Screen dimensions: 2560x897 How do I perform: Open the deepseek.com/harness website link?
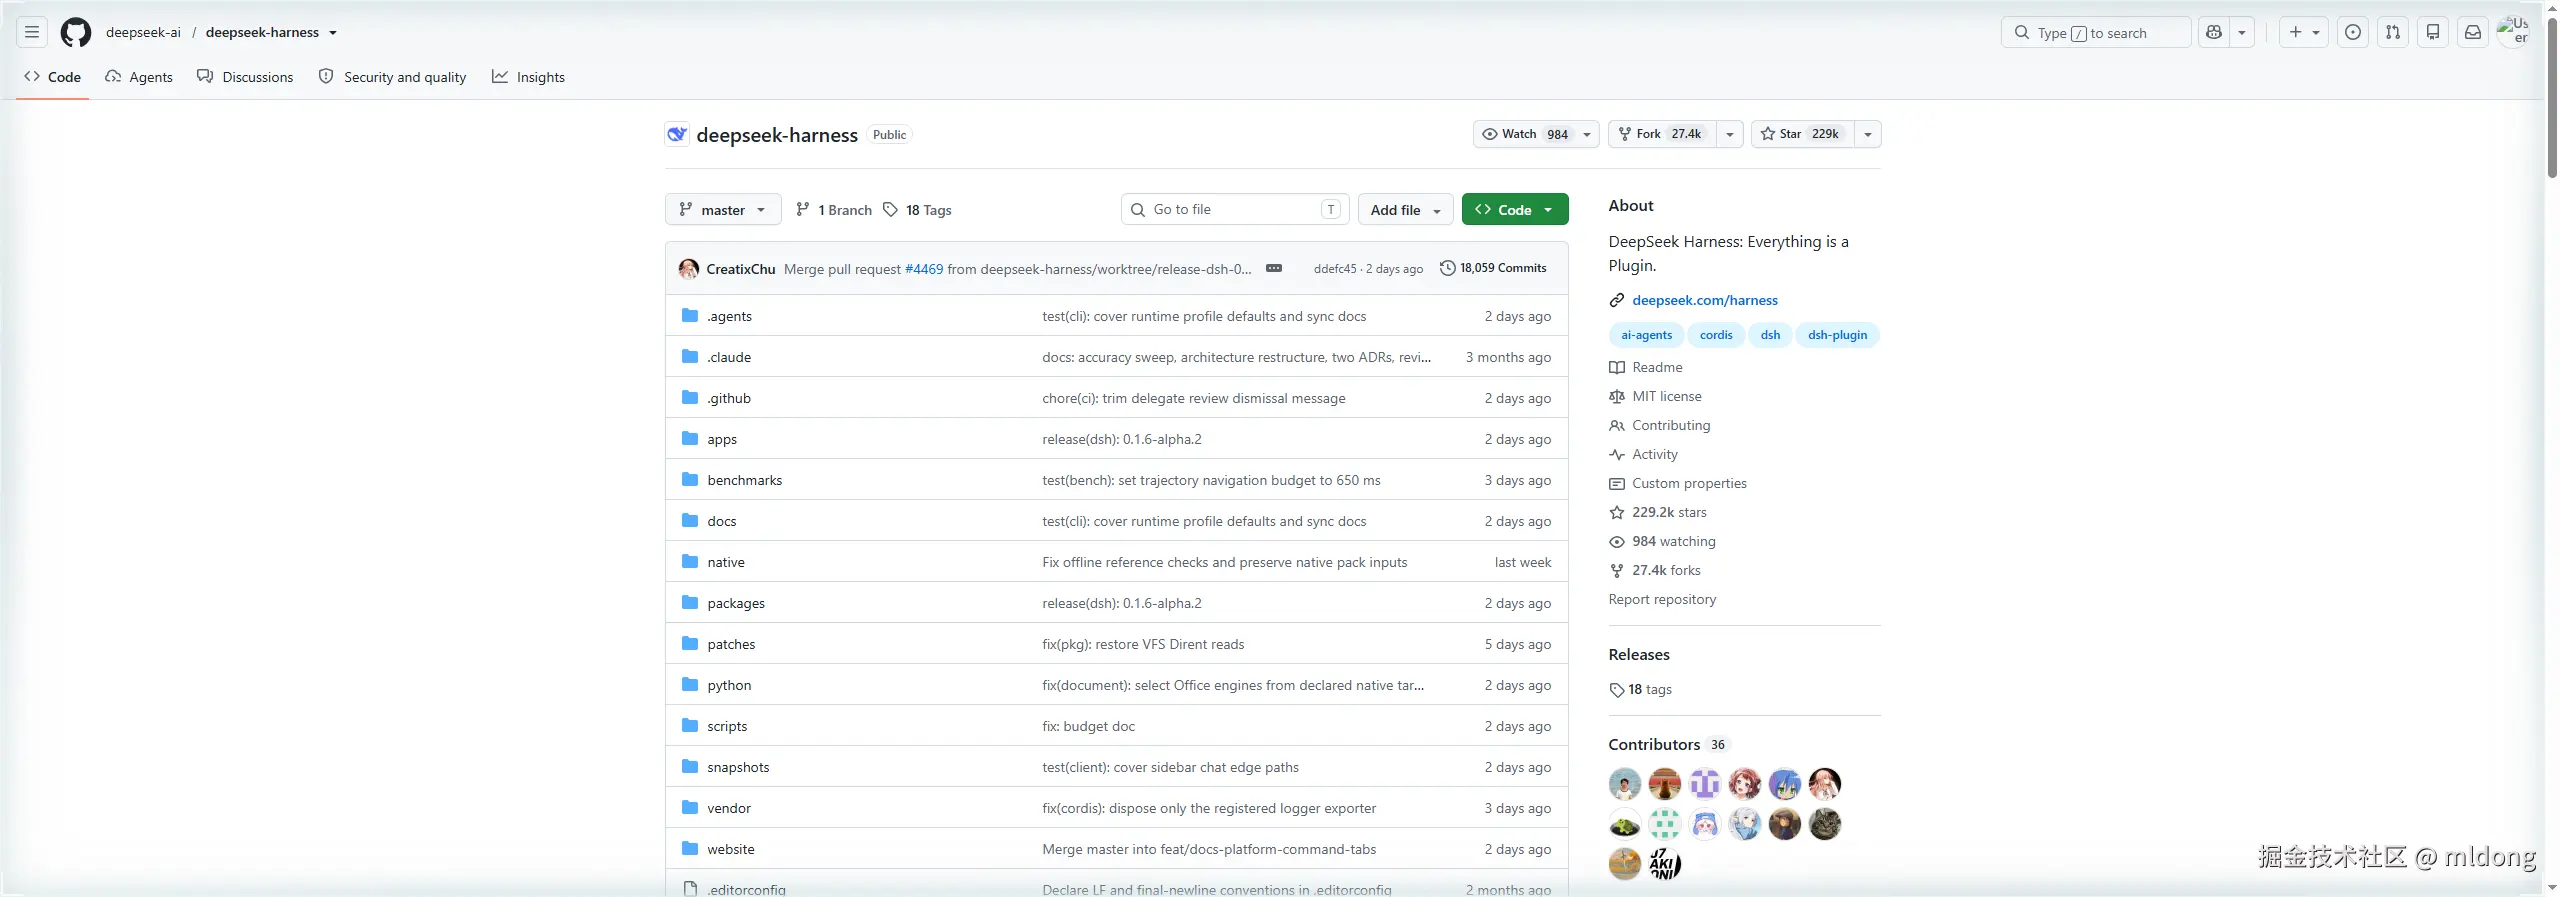1705,300
